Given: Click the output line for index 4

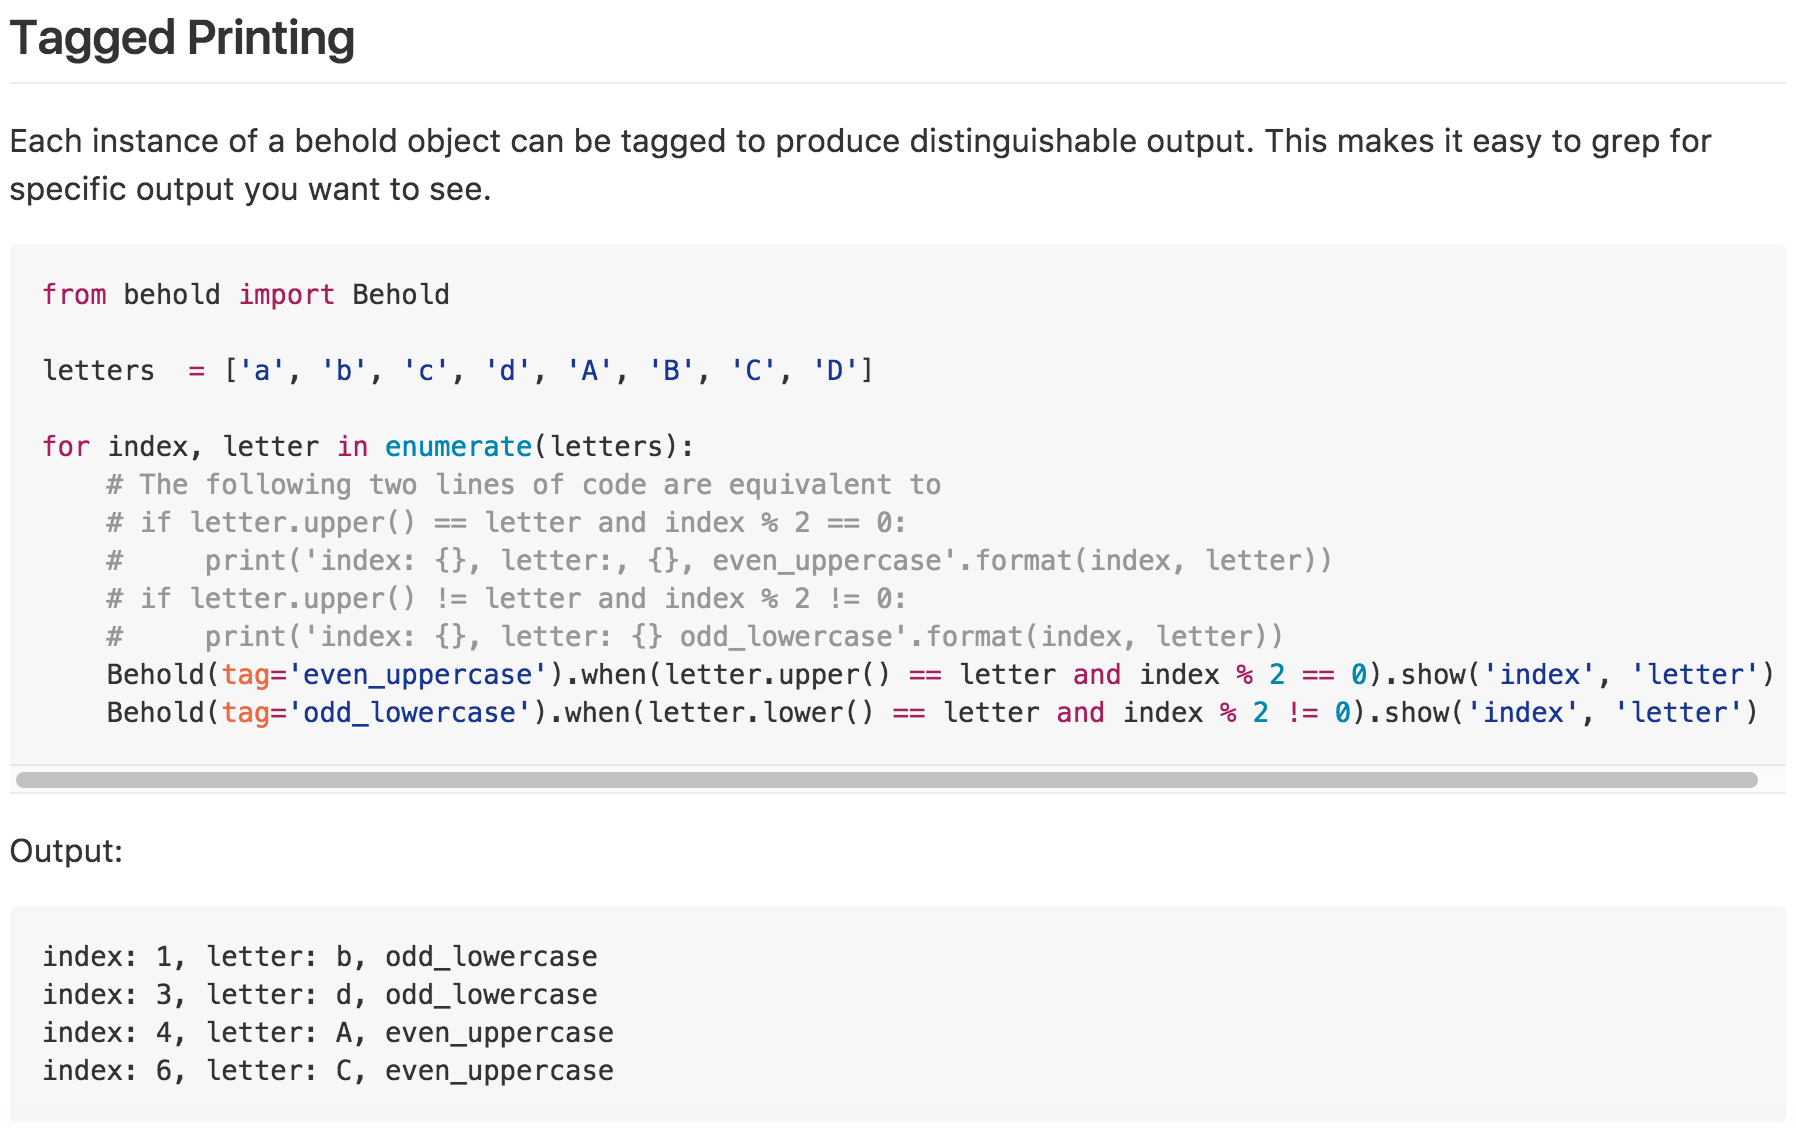Looking at the screenshot, I should (328, 1033).
